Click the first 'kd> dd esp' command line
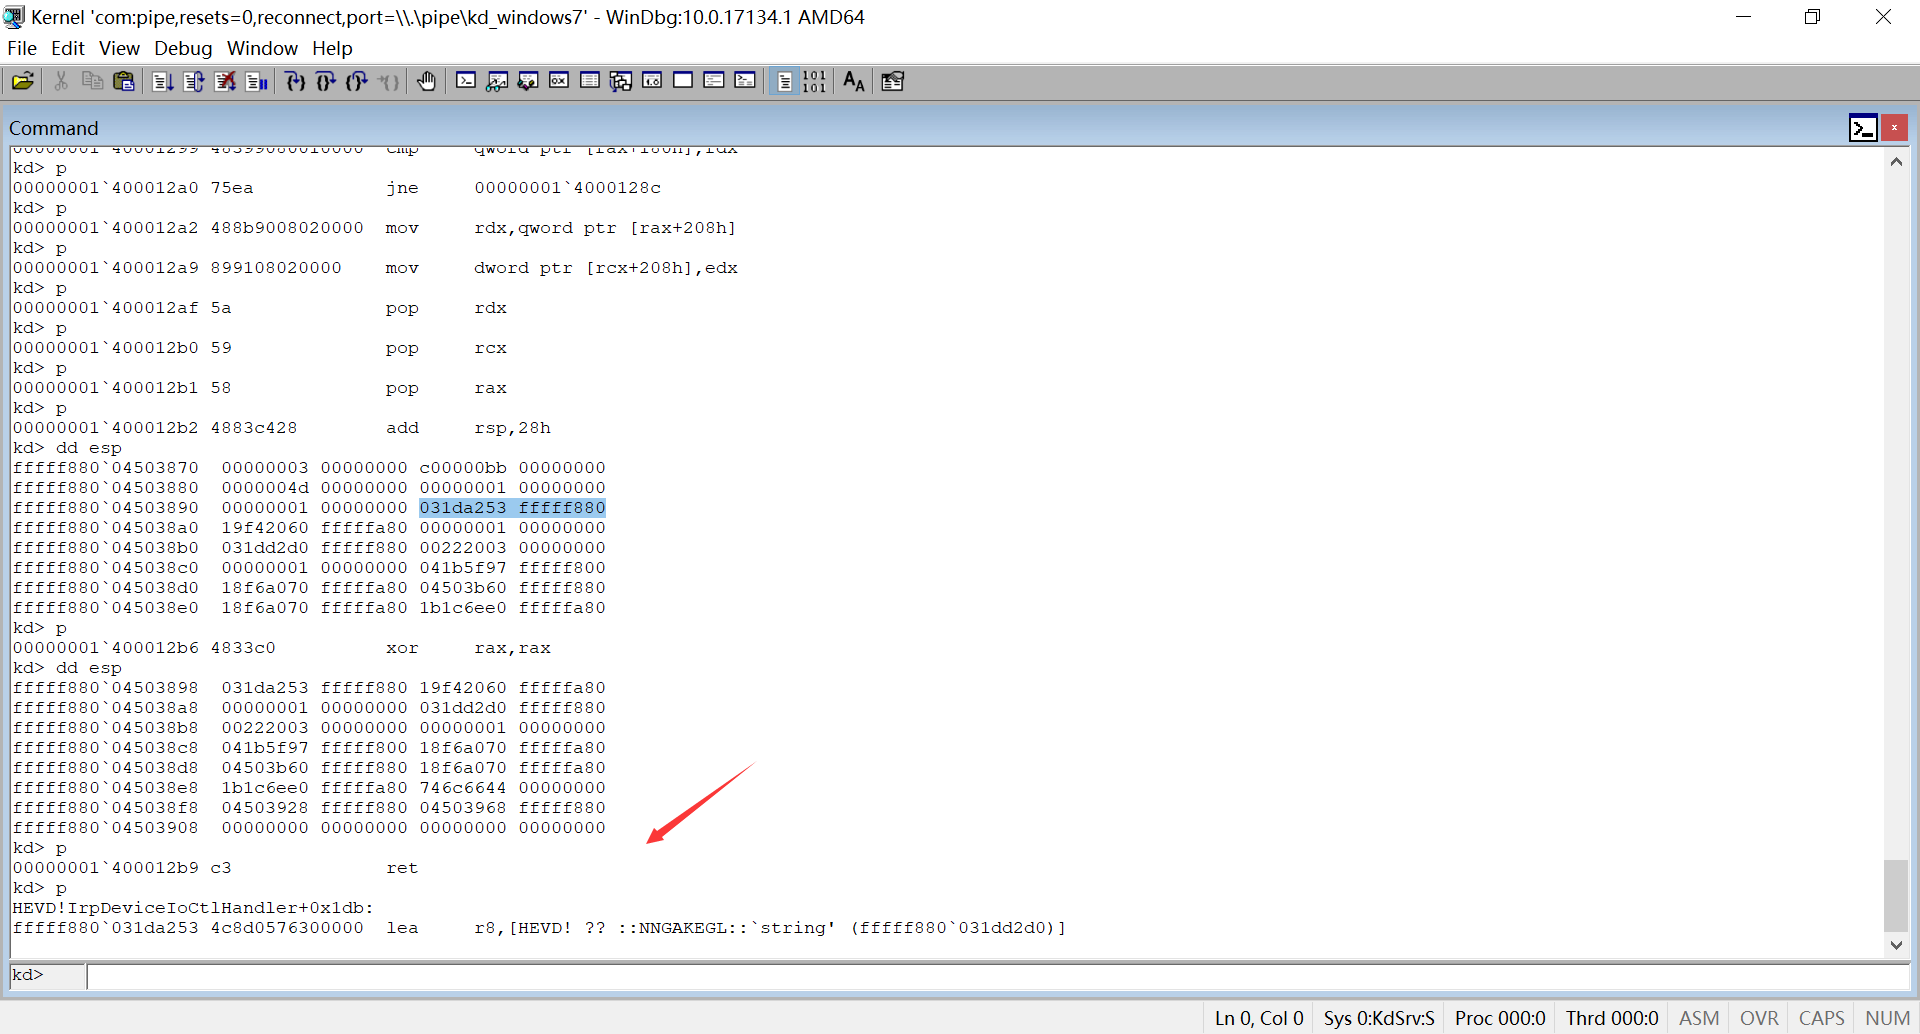 click(67, 448)
